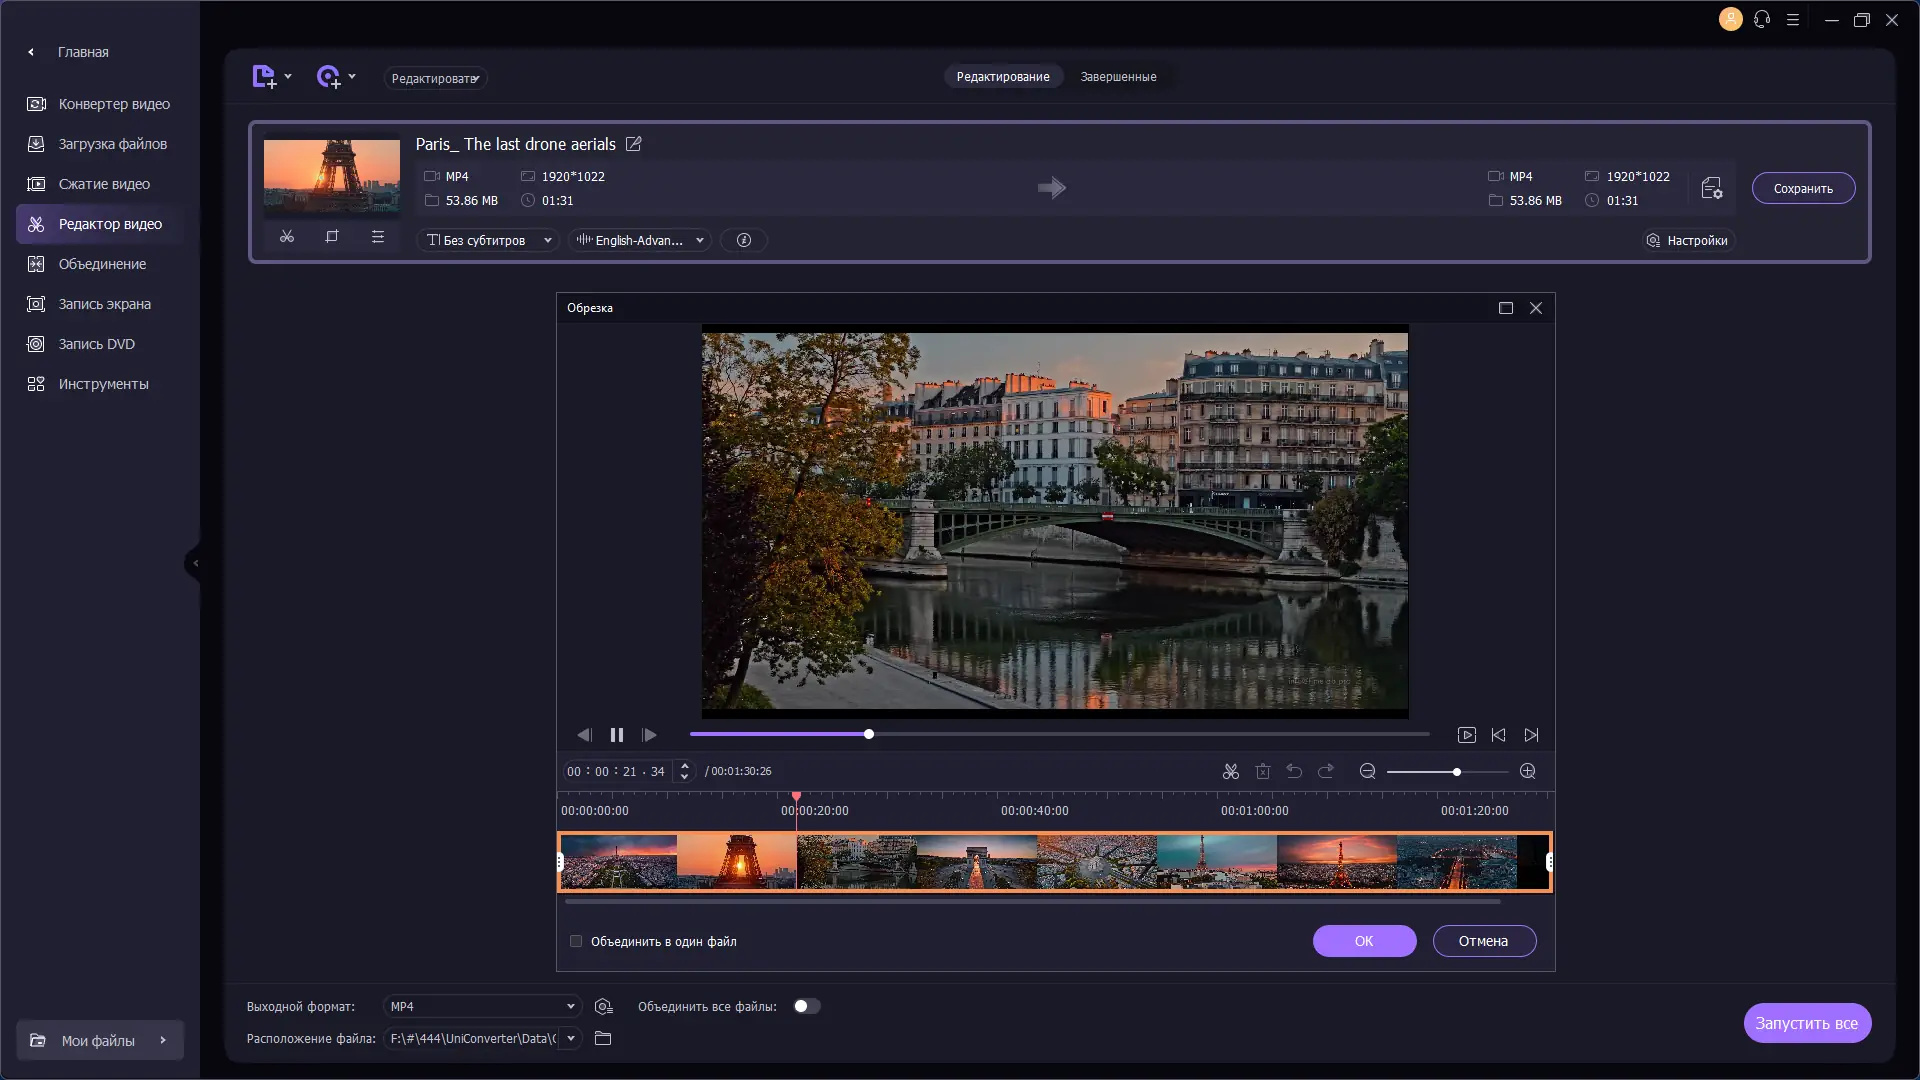Expand the English-Advan... audio track dropdown
Image resolution: width=1920 pixels, height=1080 pixels.
click(x=640, y=240)
